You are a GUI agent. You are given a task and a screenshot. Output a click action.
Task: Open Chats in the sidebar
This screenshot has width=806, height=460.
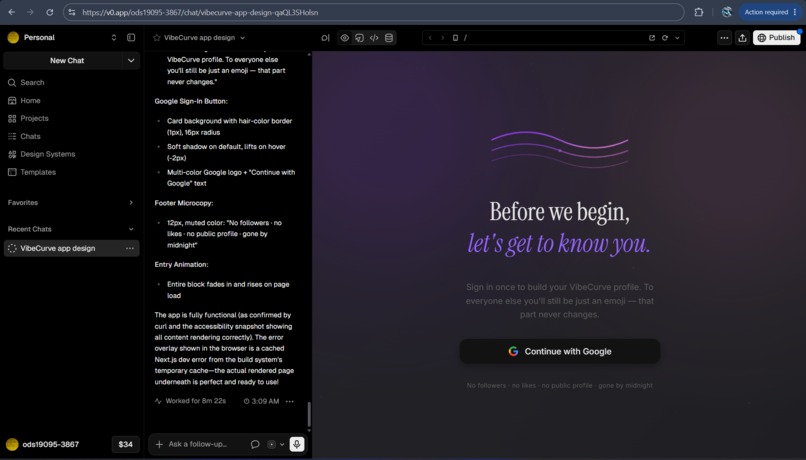(x=71, y=136)
